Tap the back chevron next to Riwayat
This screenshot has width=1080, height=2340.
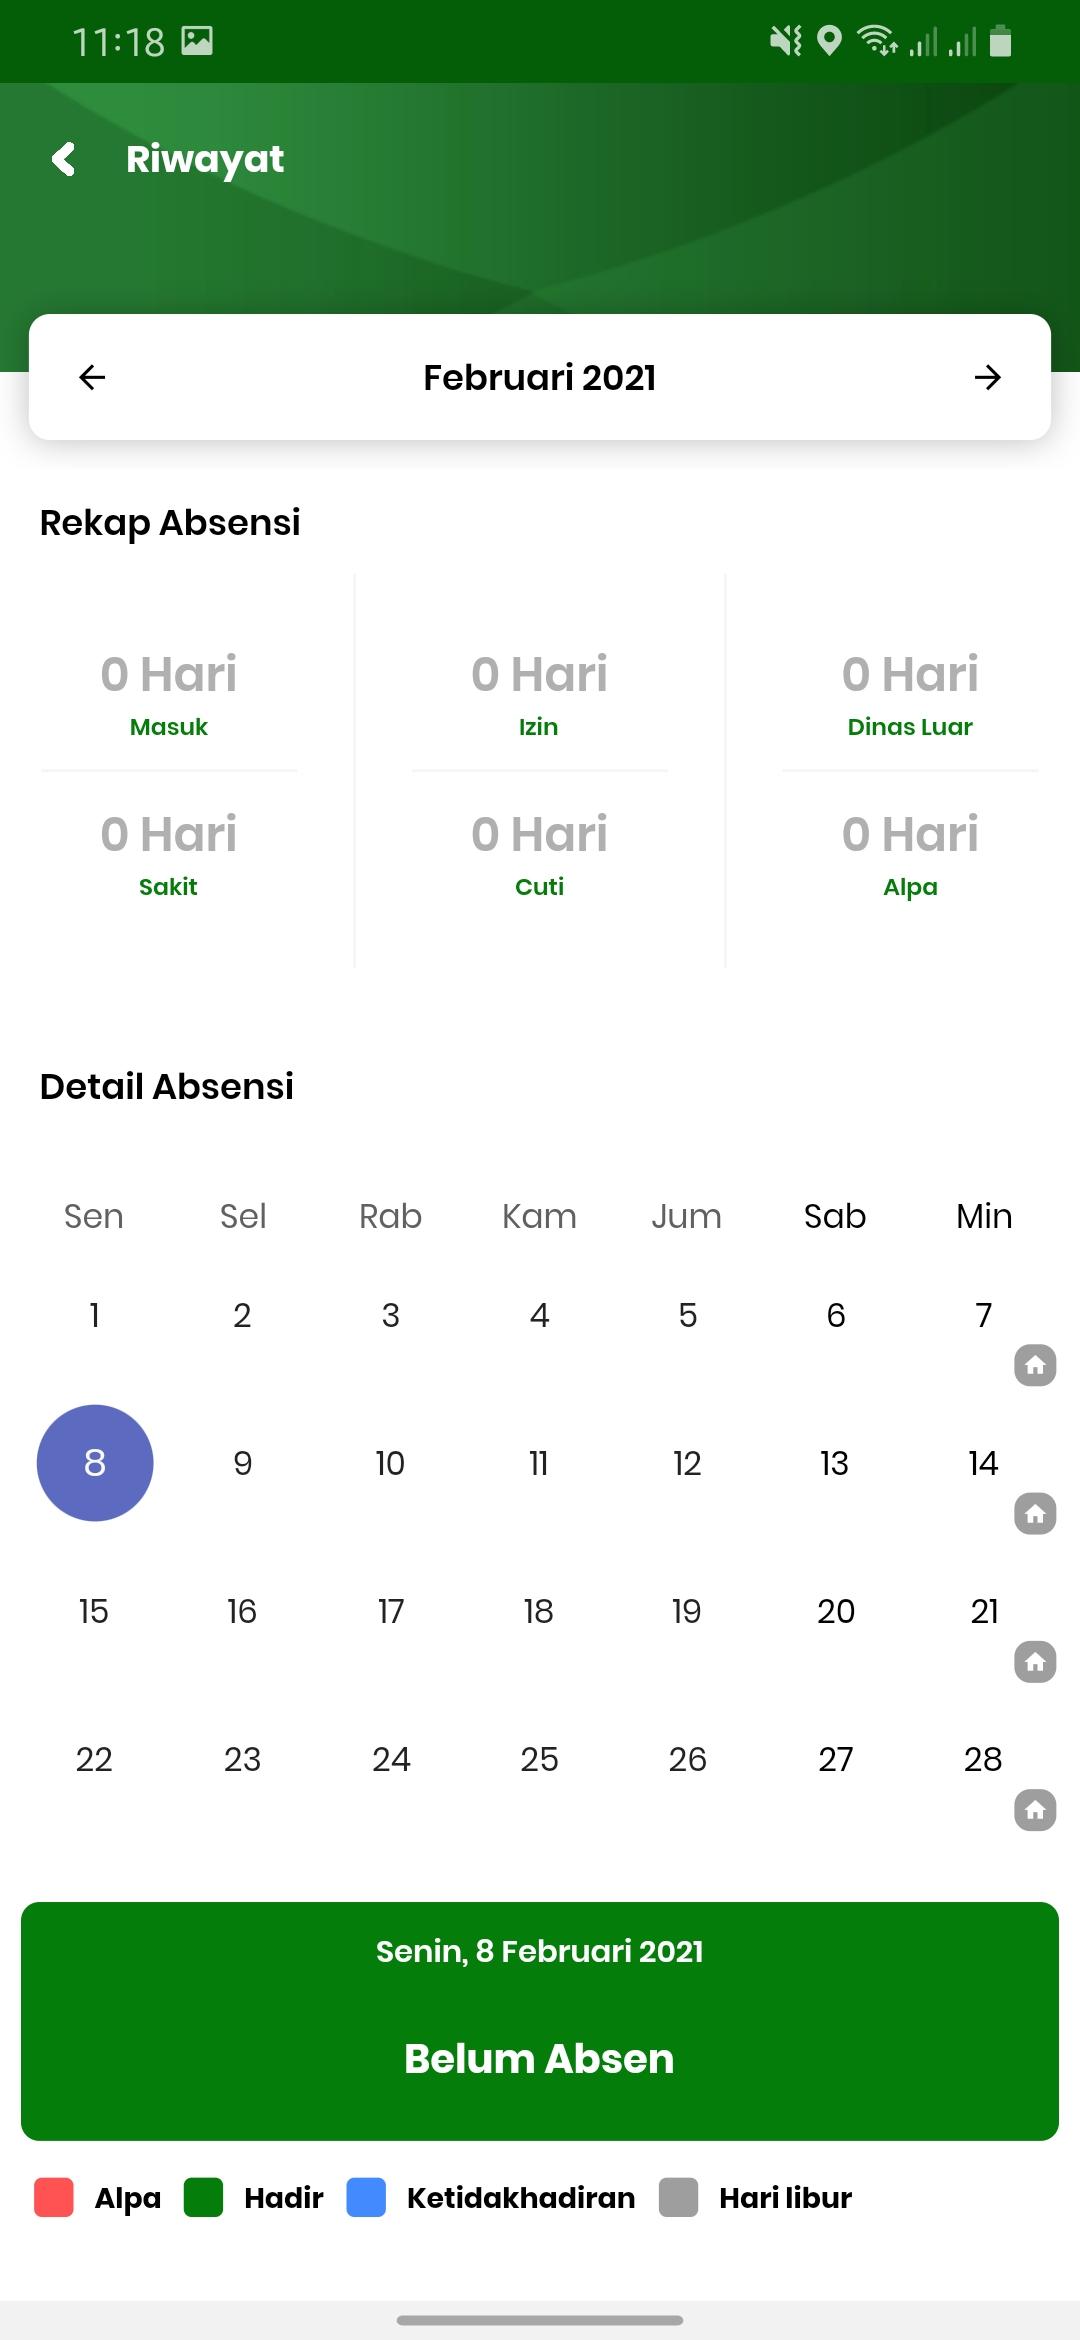(64, 159)
